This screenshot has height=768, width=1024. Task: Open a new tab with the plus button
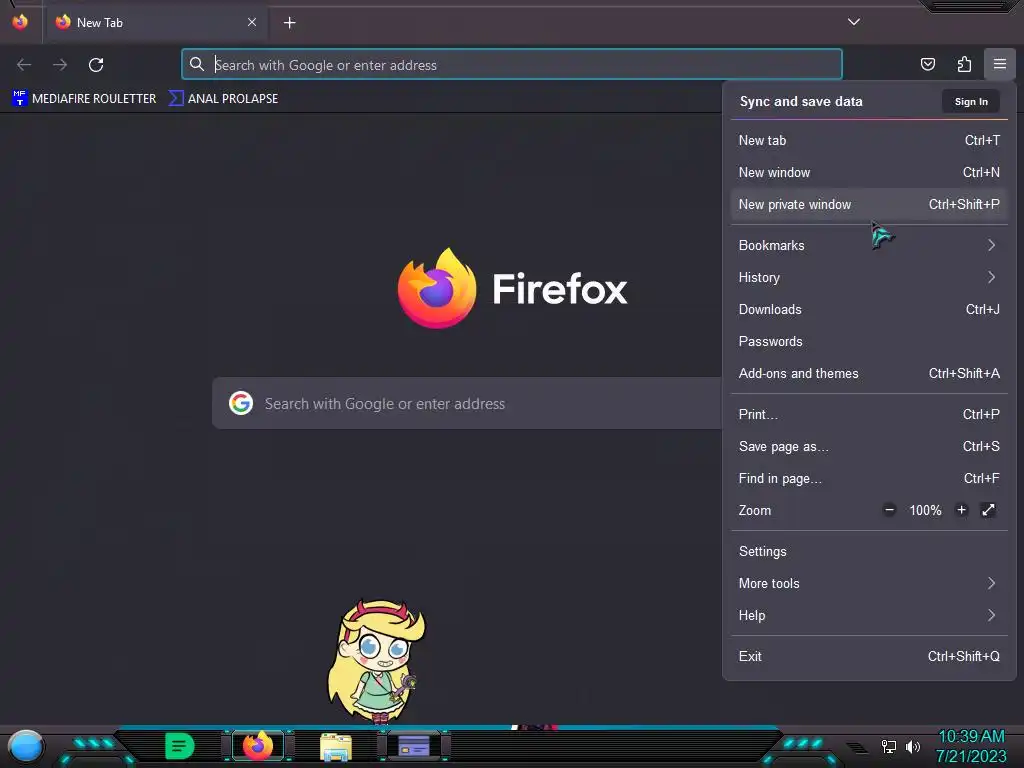(x=289, y=23)
